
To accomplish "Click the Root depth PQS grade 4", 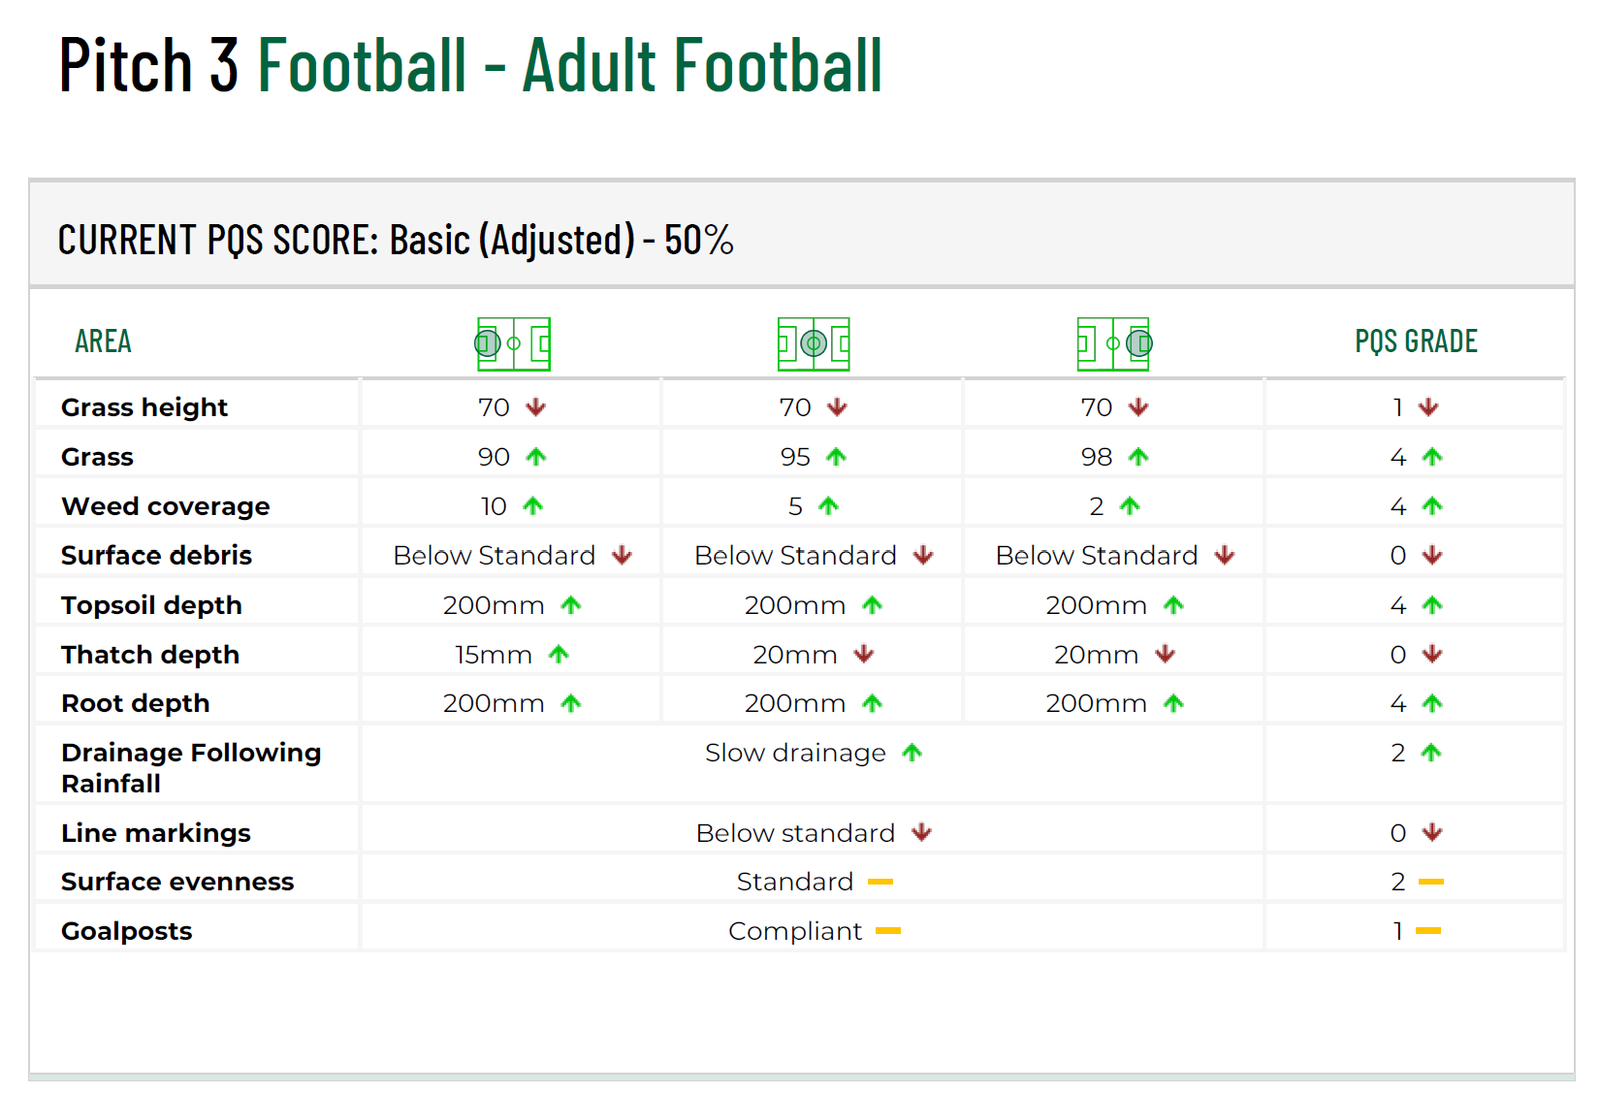I will point(1398,704).
